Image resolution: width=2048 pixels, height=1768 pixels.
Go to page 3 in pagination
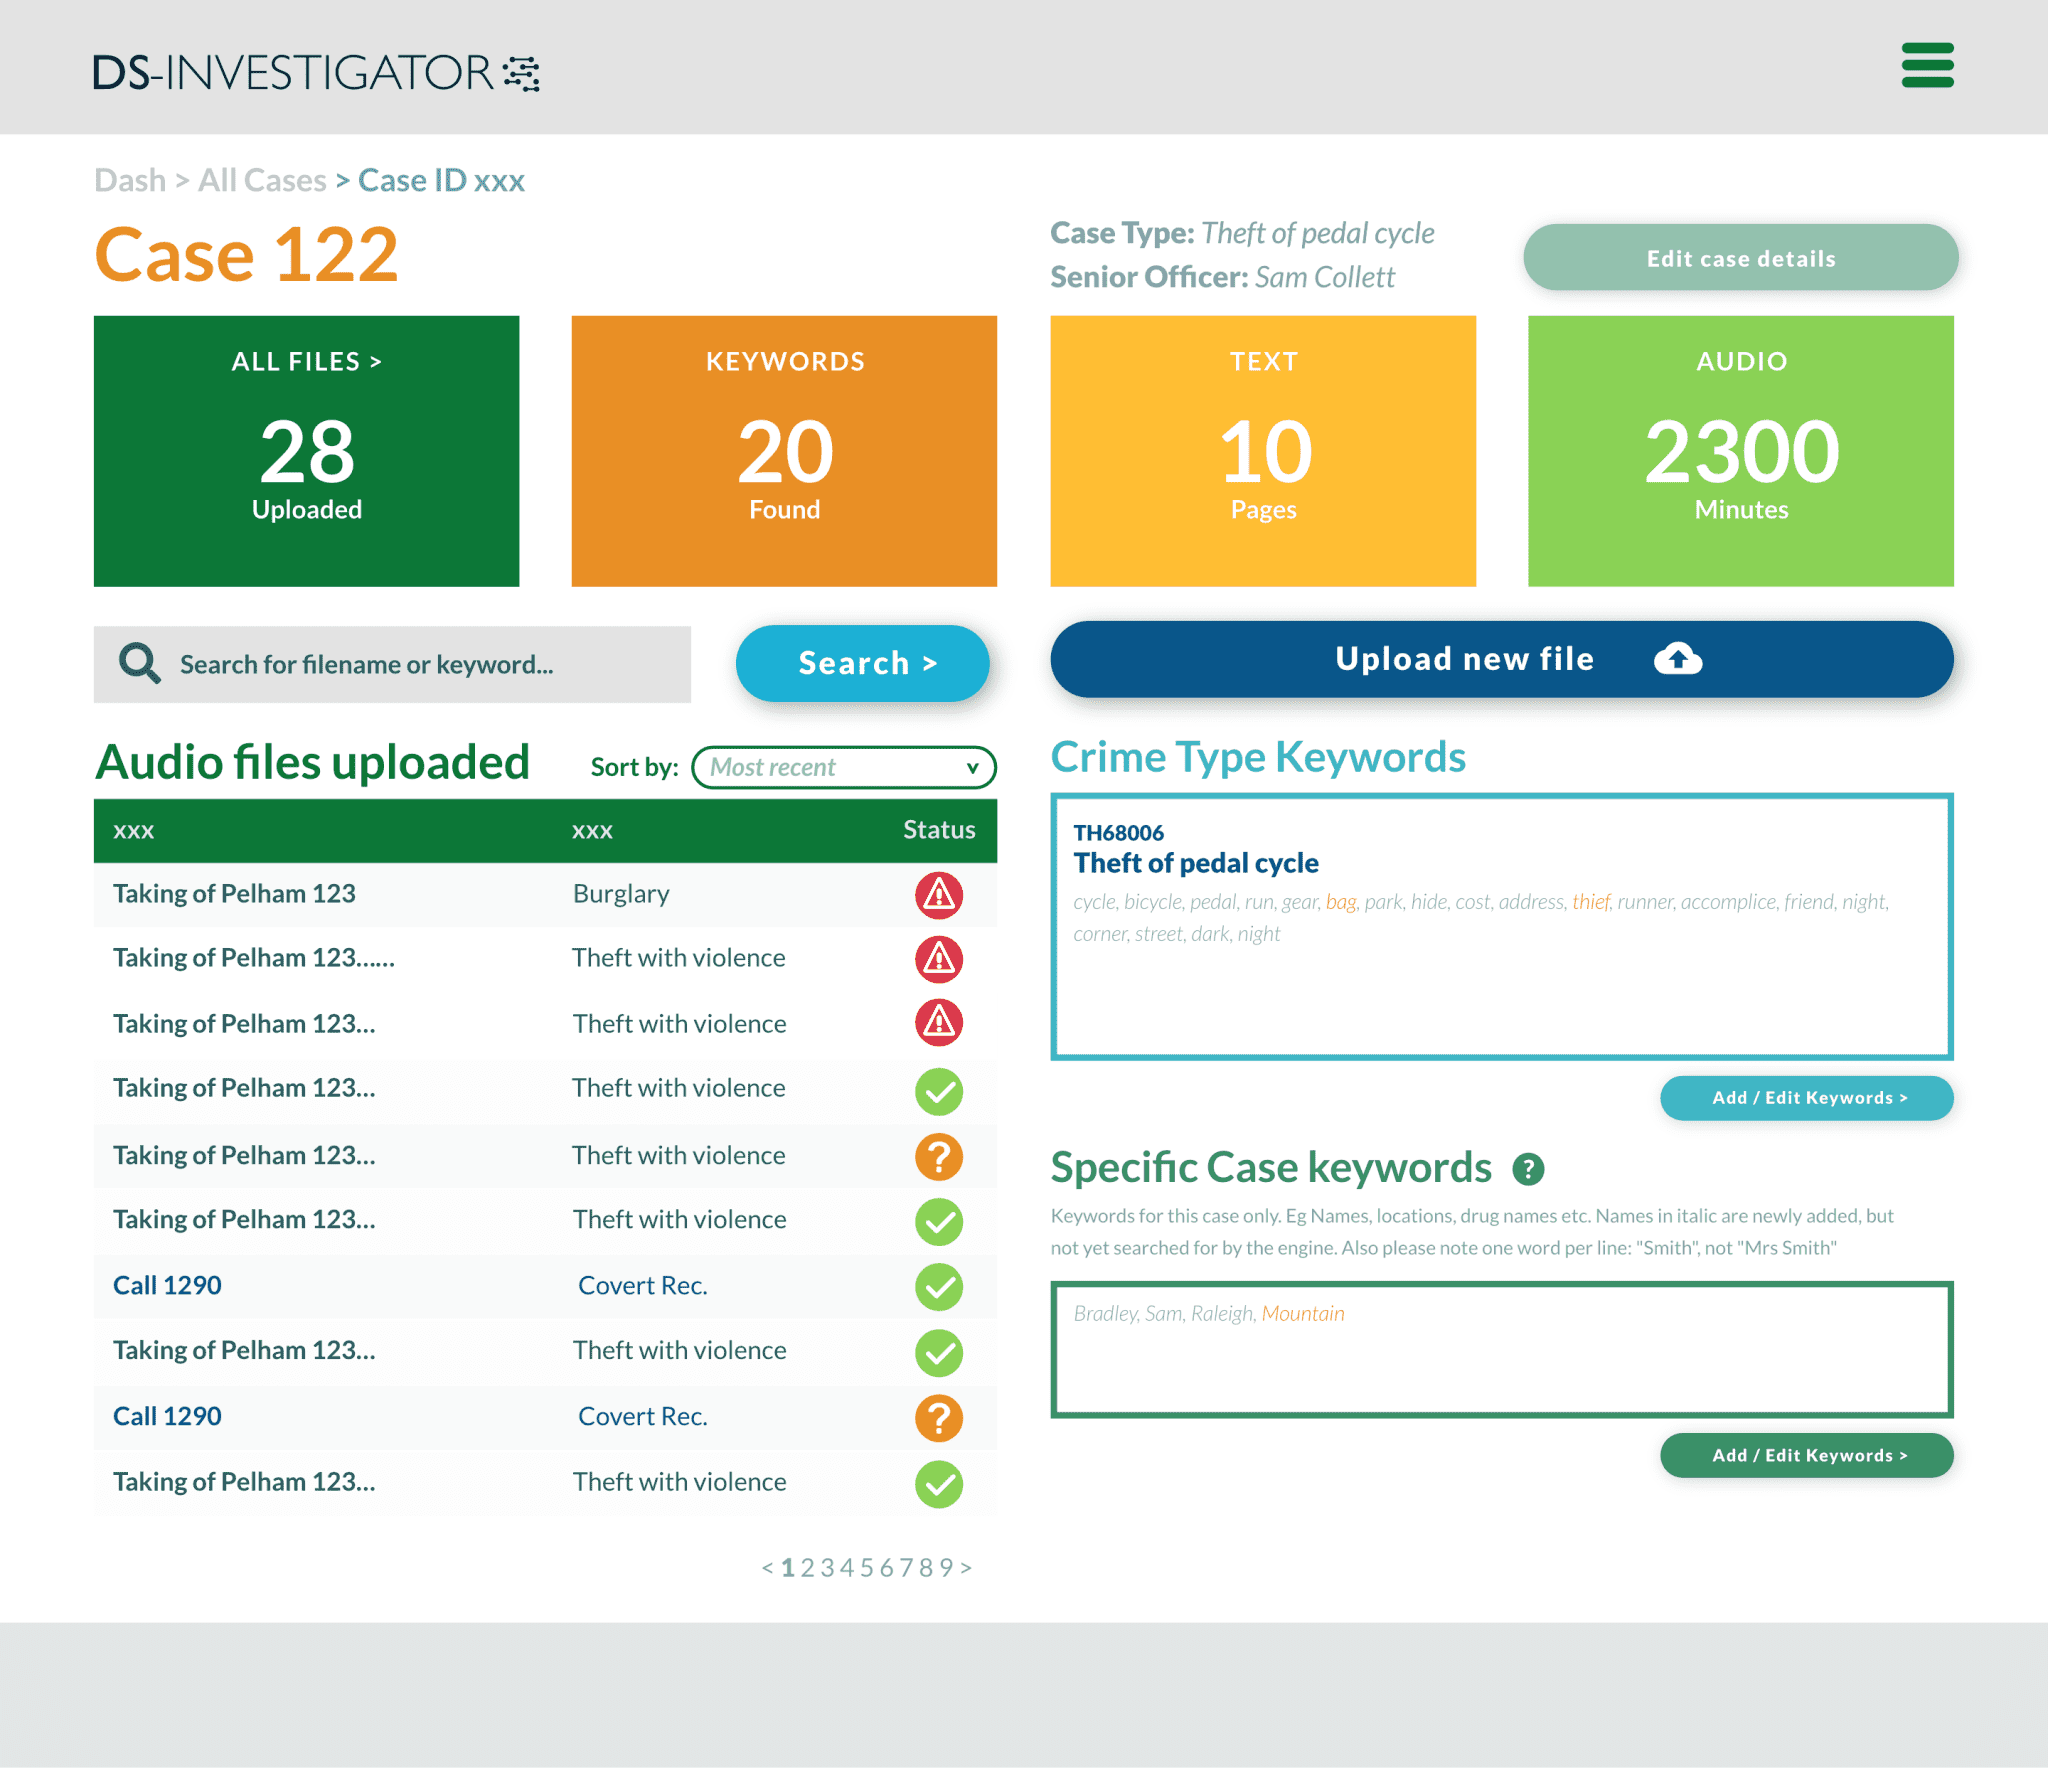pos(828,1568)
